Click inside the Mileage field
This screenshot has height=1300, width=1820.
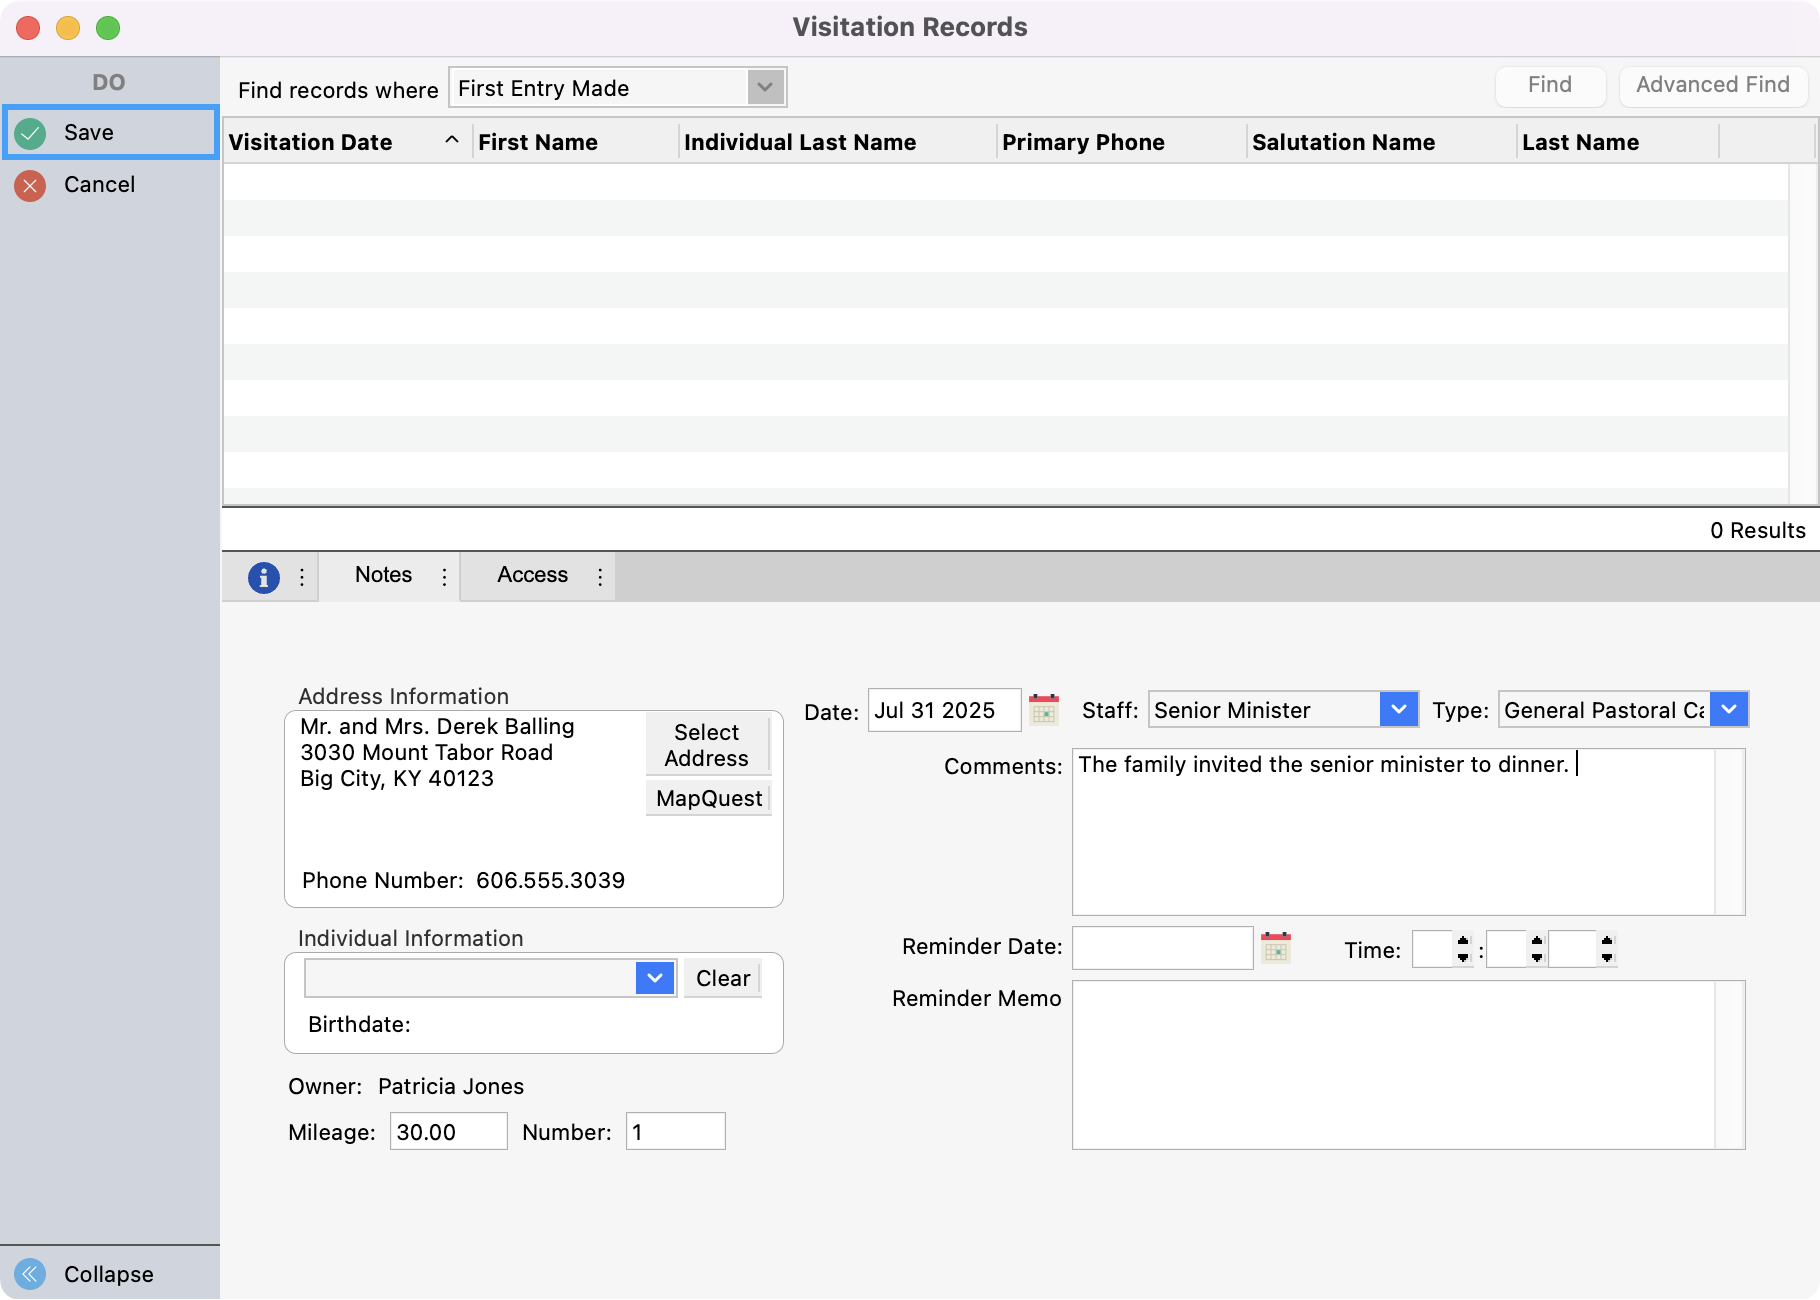(x=447, y=1131)
